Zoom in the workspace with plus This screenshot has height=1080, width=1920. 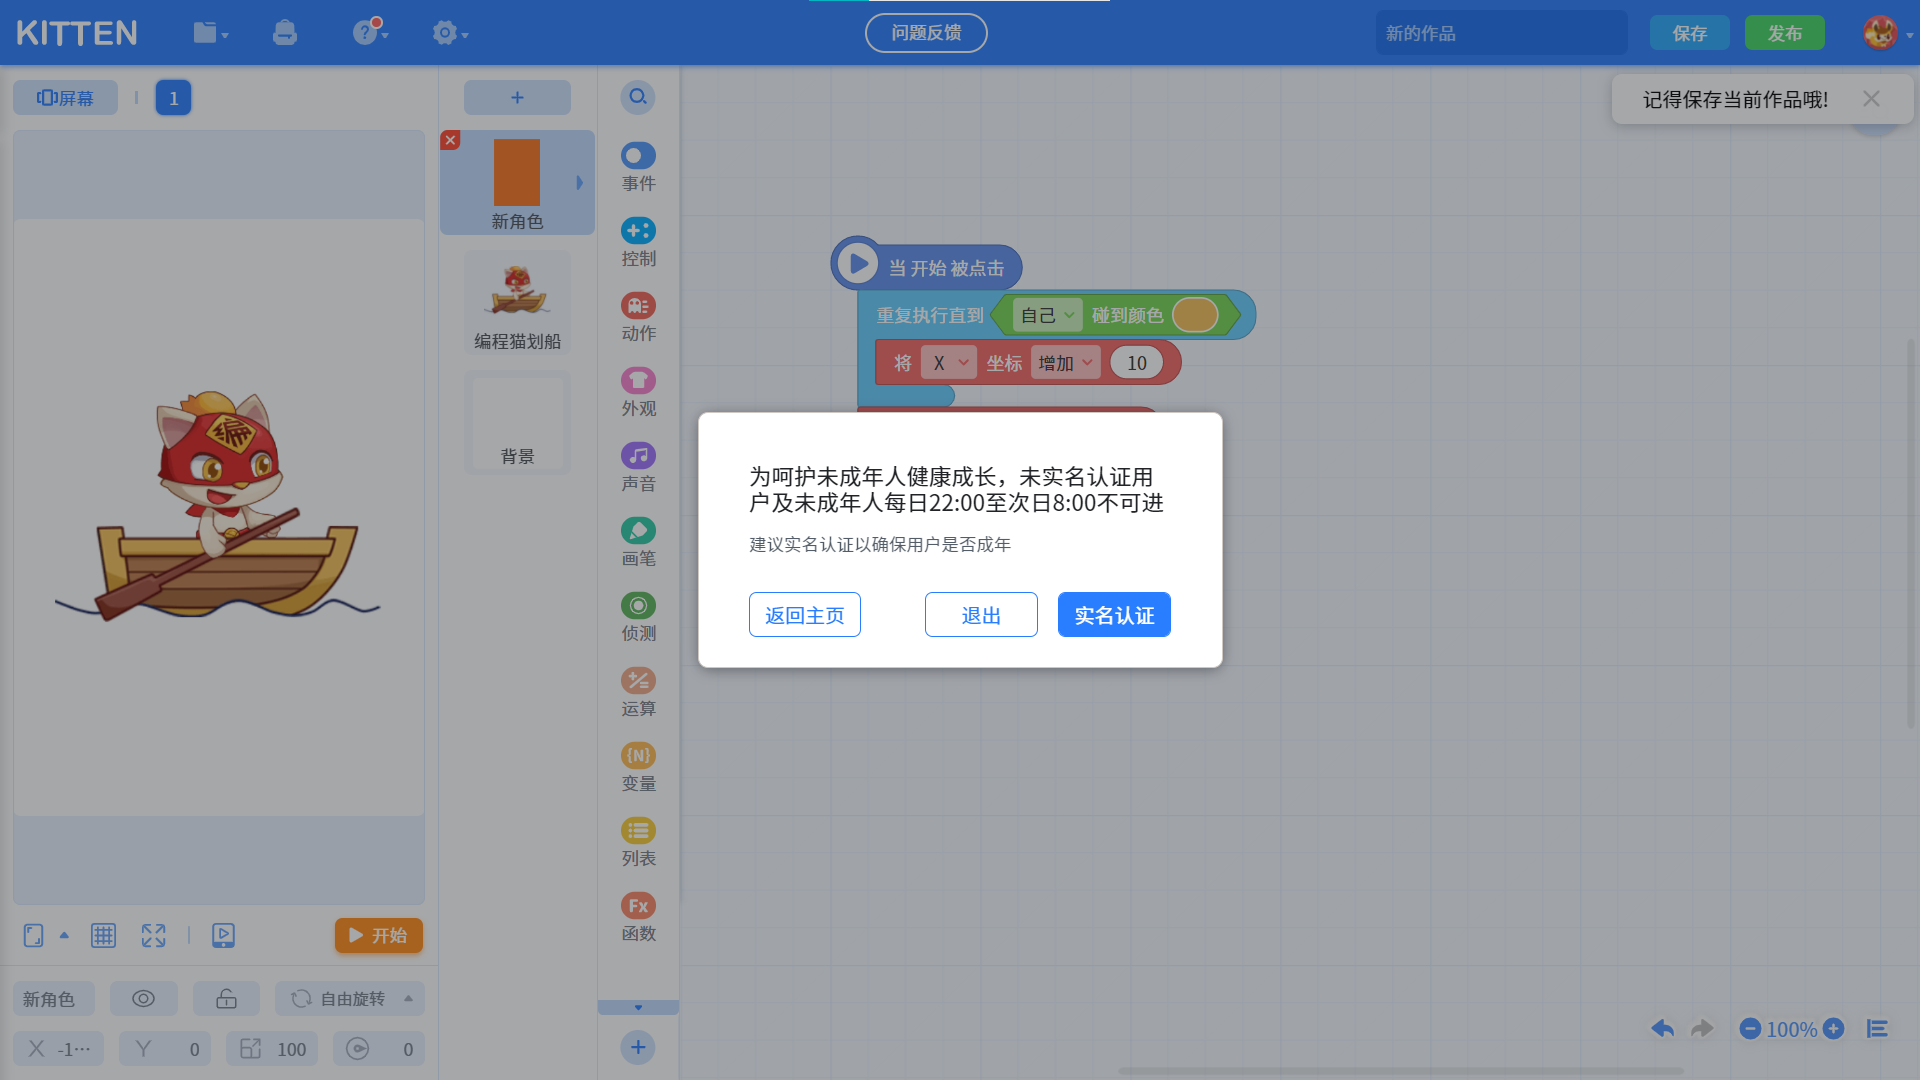tap(1834, 1028)
